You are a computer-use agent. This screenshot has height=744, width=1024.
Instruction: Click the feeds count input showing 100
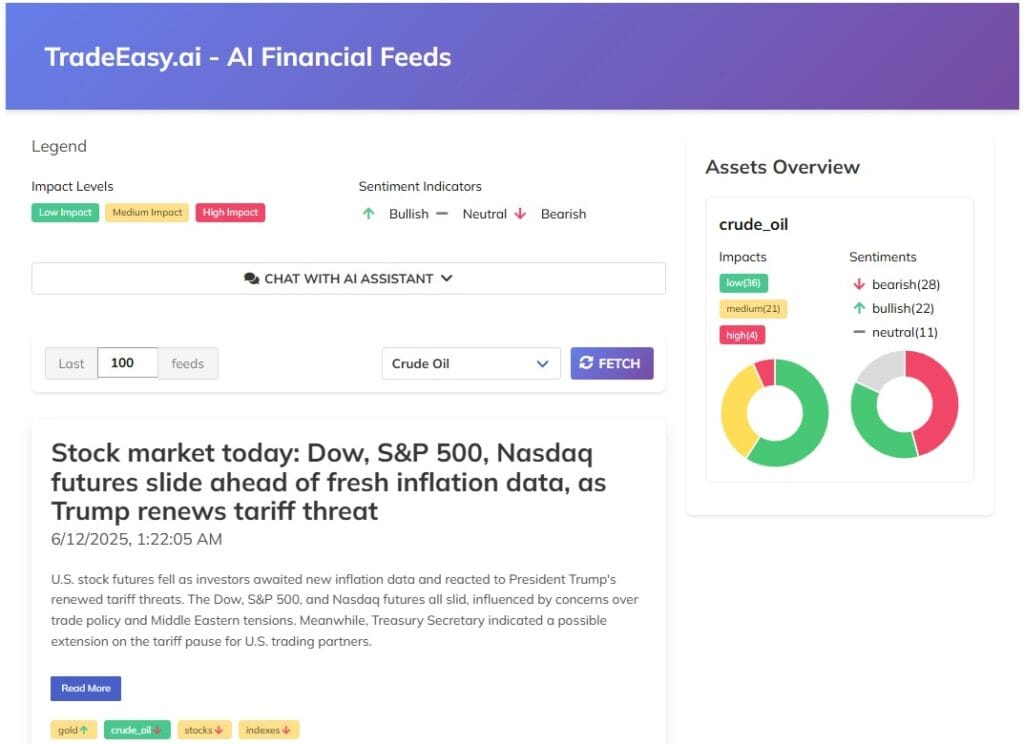pos(127,363)
